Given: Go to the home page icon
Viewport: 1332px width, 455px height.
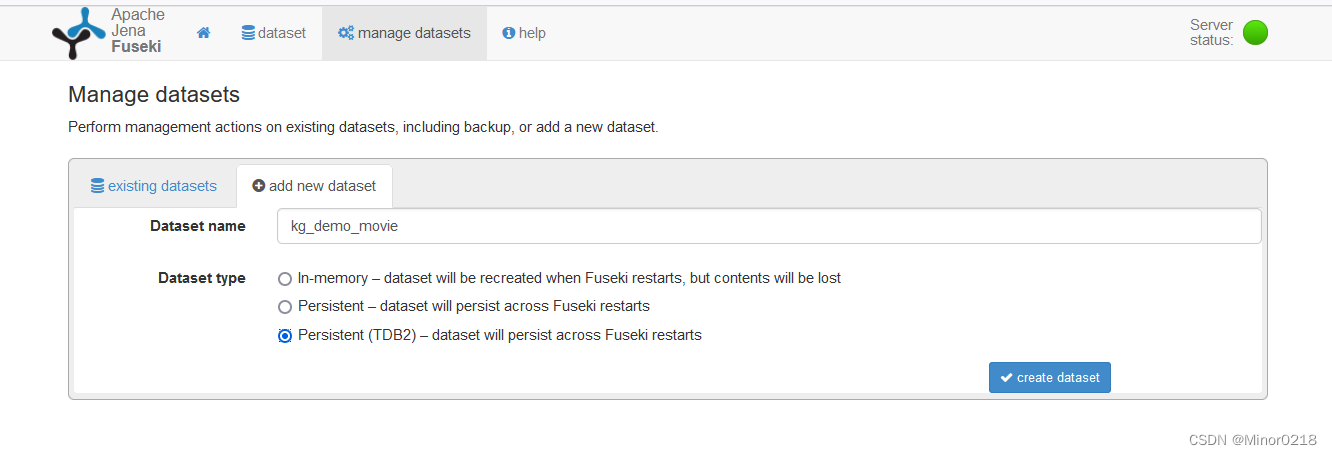Looking at the screenshot, I should [x=204, y=33].
